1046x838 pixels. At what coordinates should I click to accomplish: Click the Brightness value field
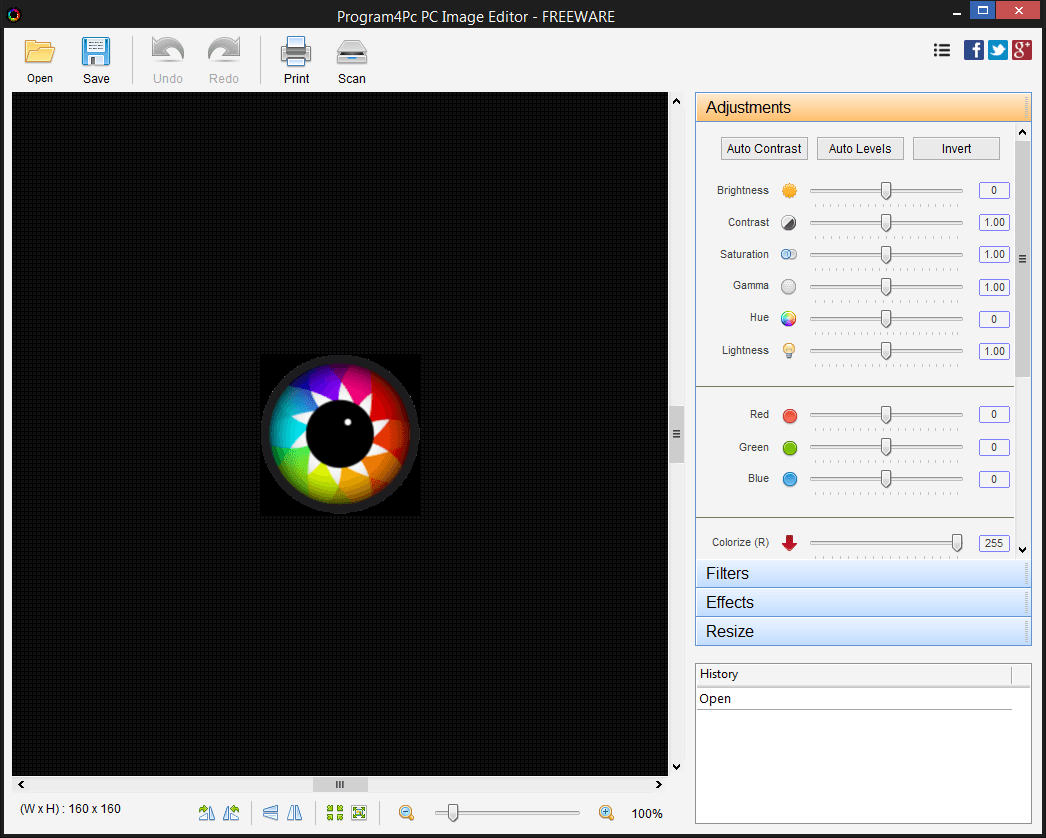pyautogui.click(x=994, y=191)
